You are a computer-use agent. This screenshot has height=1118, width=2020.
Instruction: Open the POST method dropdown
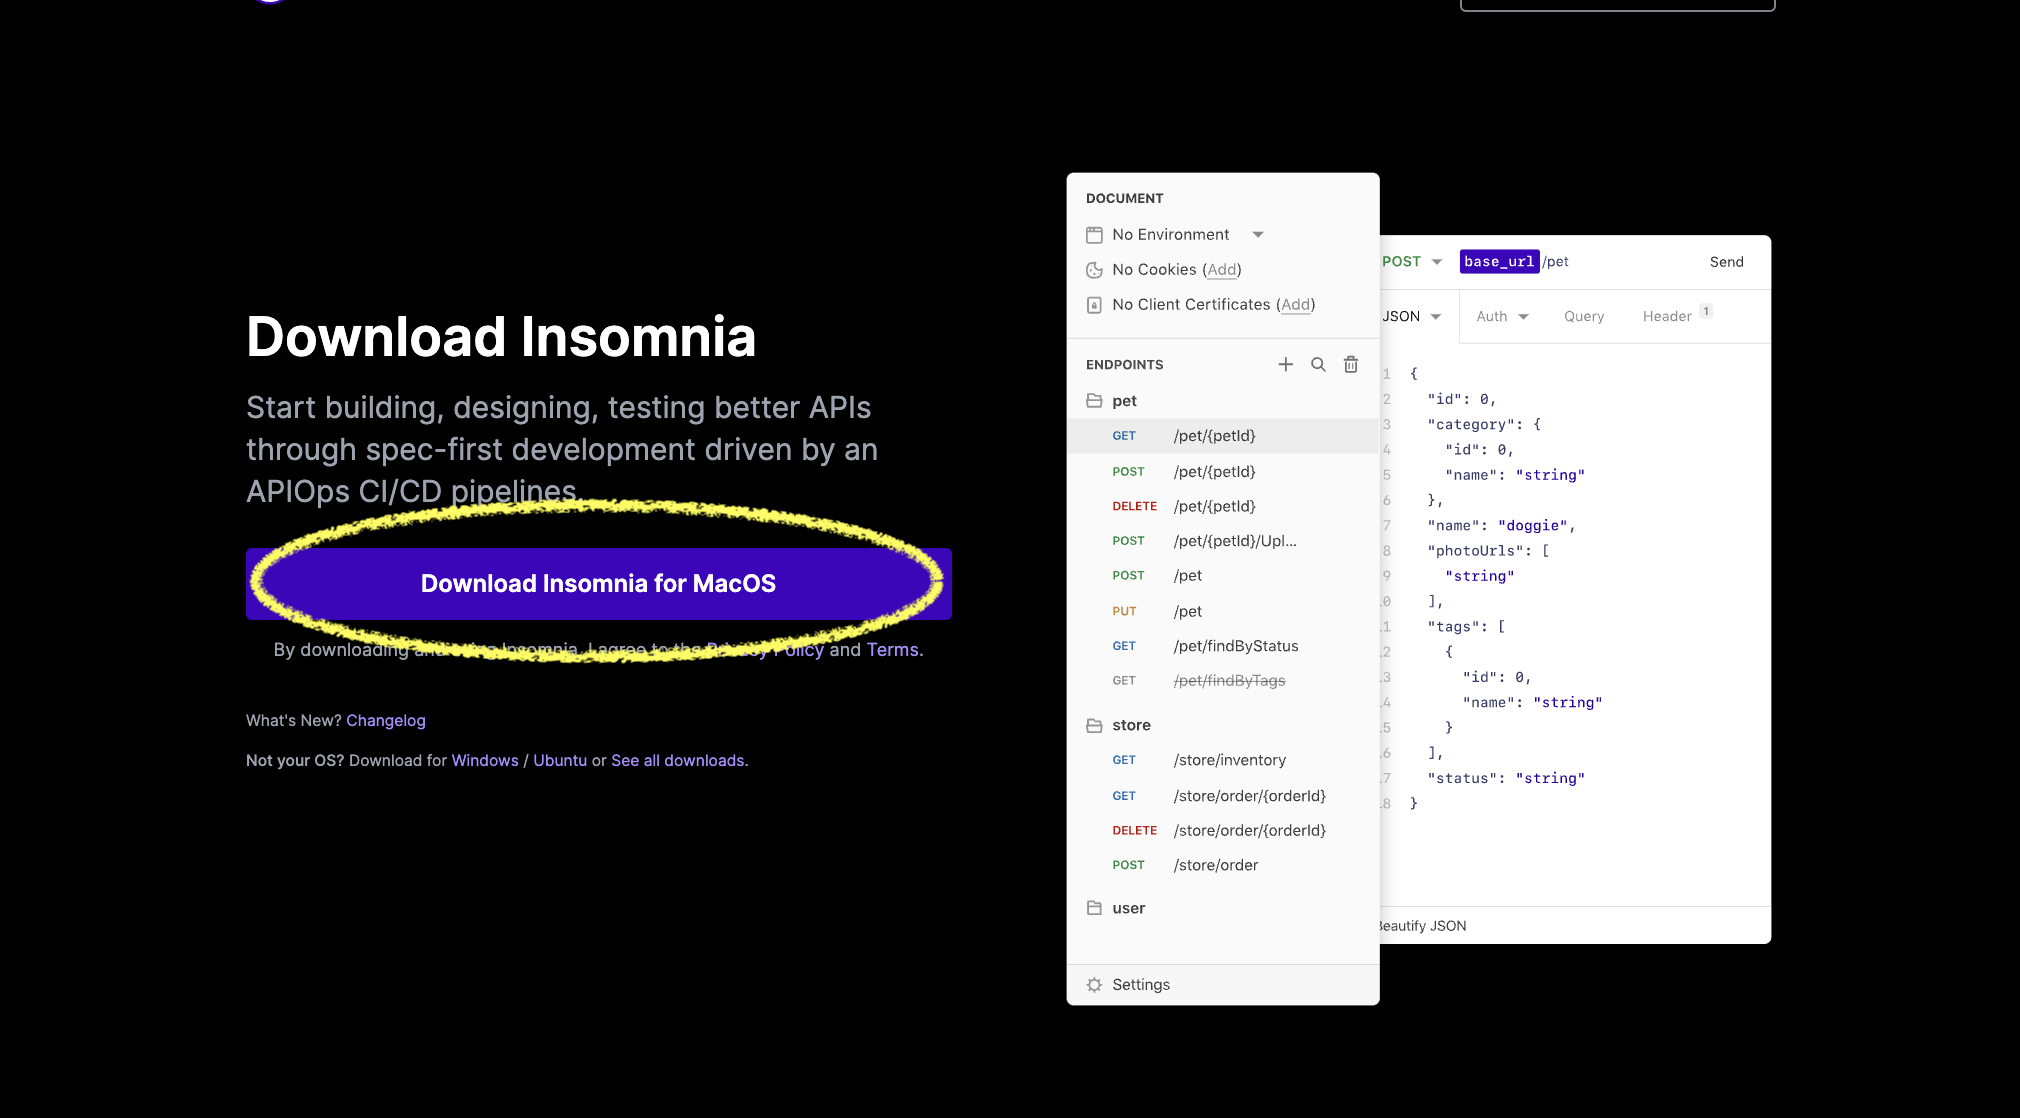[1413, 261]
